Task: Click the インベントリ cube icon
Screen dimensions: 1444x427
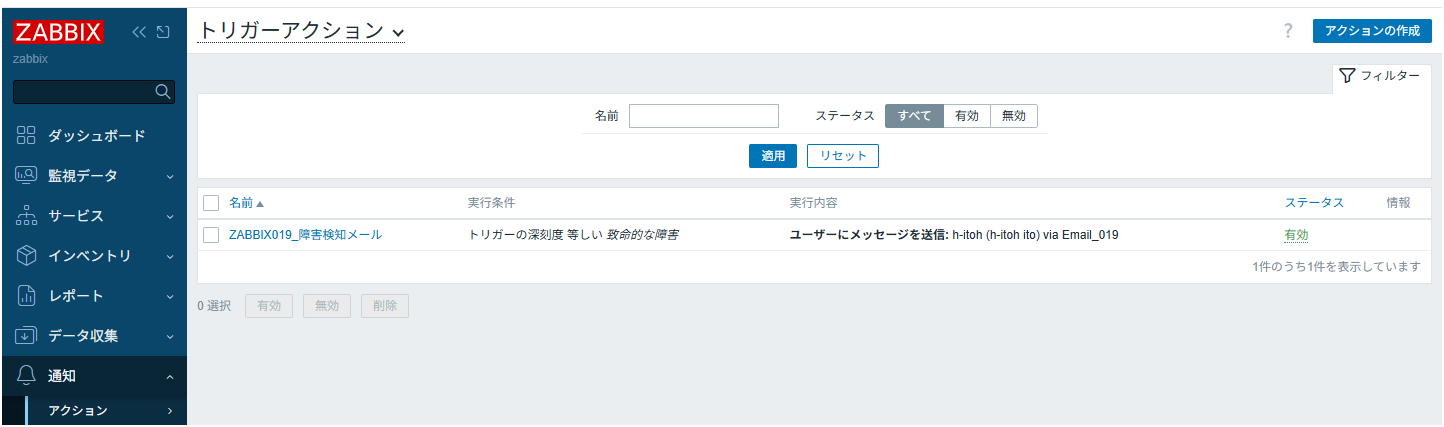Action: 27,256
